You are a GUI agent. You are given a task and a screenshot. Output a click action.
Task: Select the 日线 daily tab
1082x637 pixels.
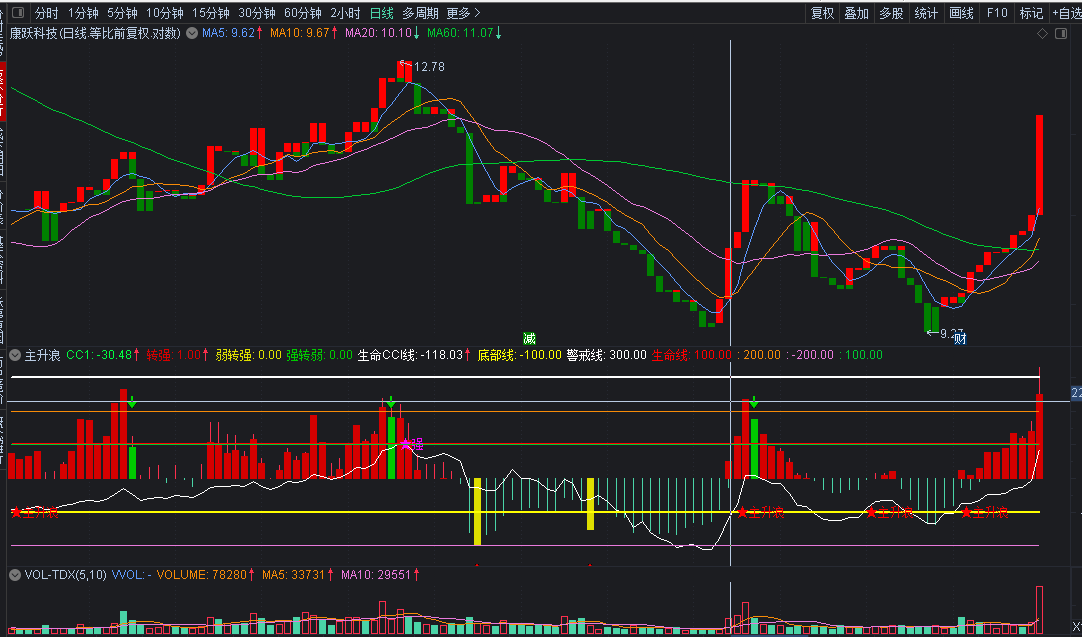click(x=382, y=13)
